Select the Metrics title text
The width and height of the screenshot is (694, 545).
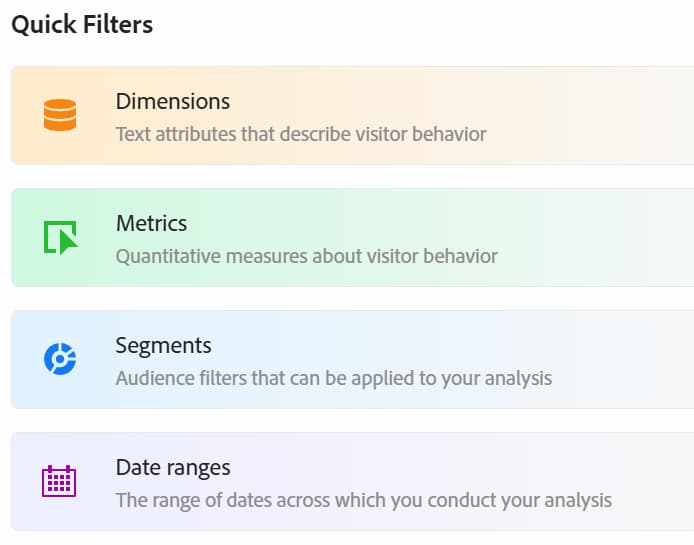[151, 223]
